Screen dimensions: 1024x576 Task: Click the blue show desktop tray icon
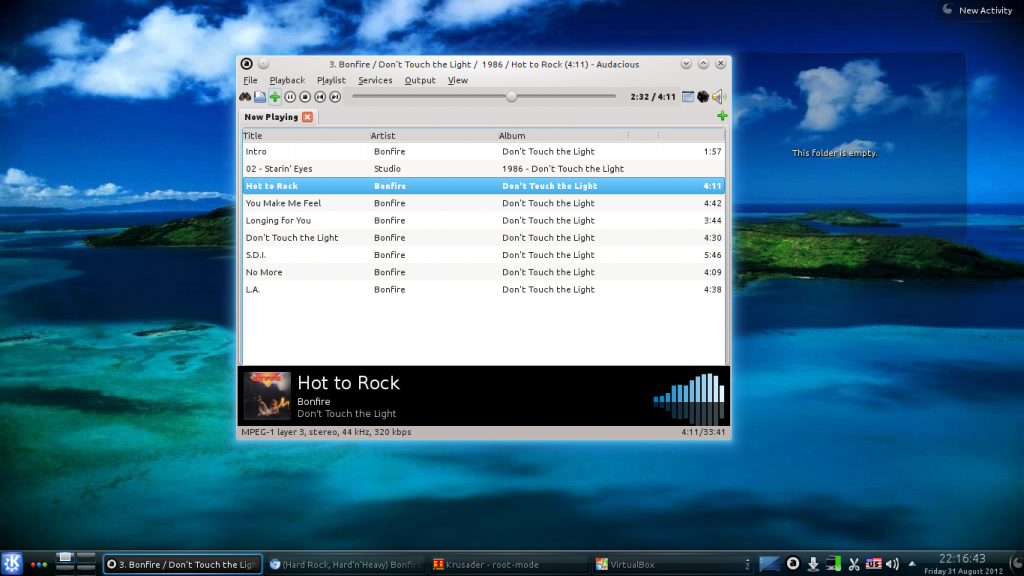pos(769,564)
